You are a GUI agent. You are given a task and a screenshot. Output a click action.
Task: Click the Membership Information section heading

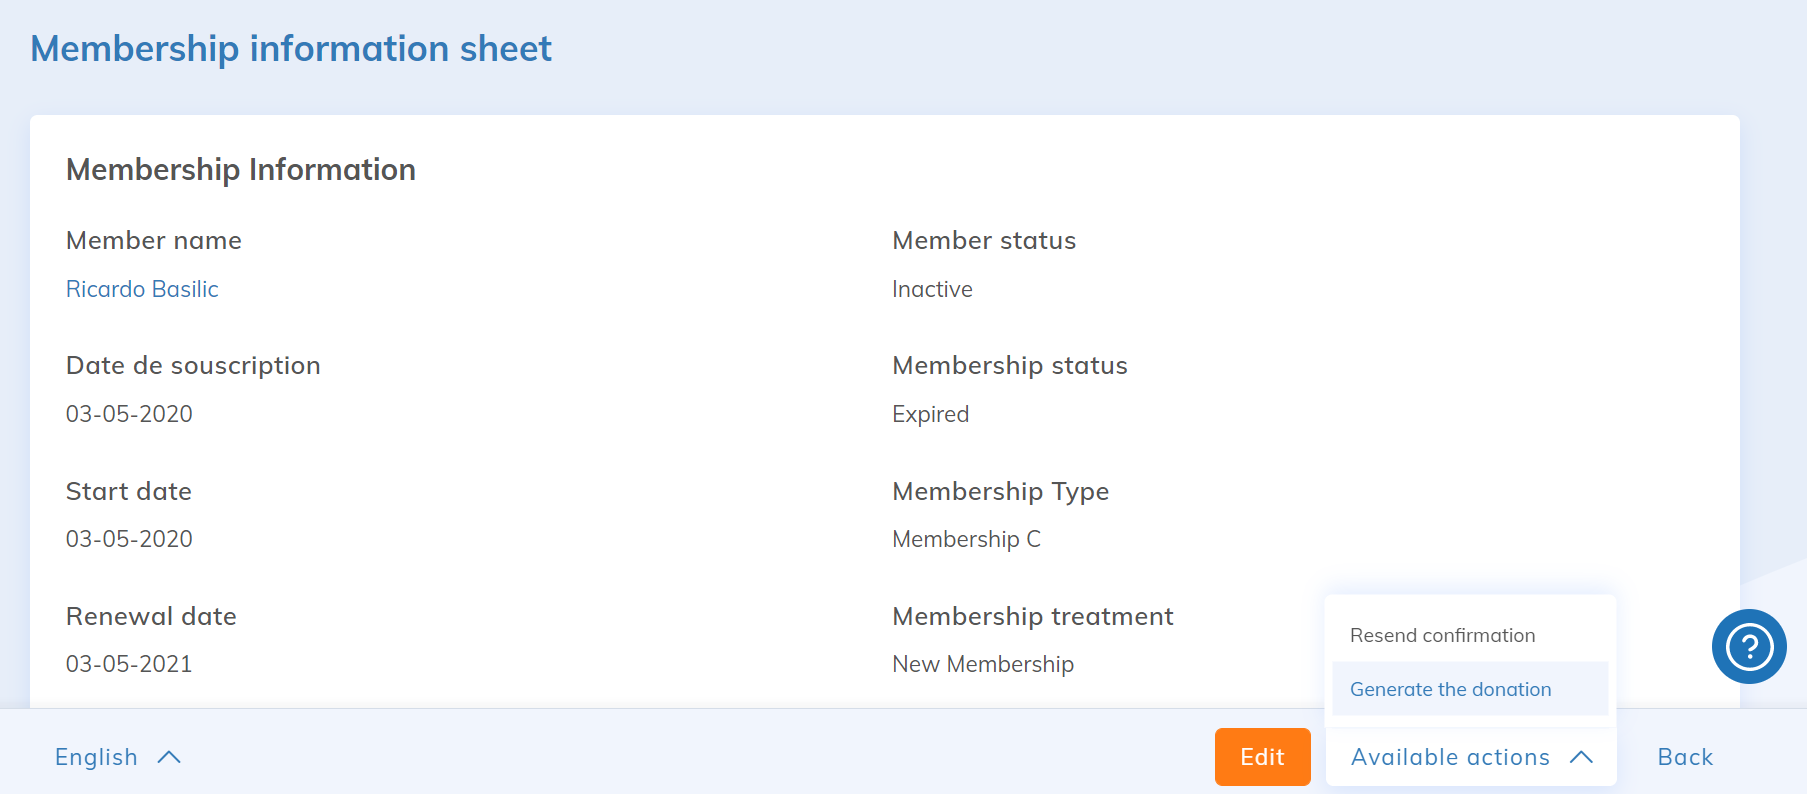coord(241,169)
